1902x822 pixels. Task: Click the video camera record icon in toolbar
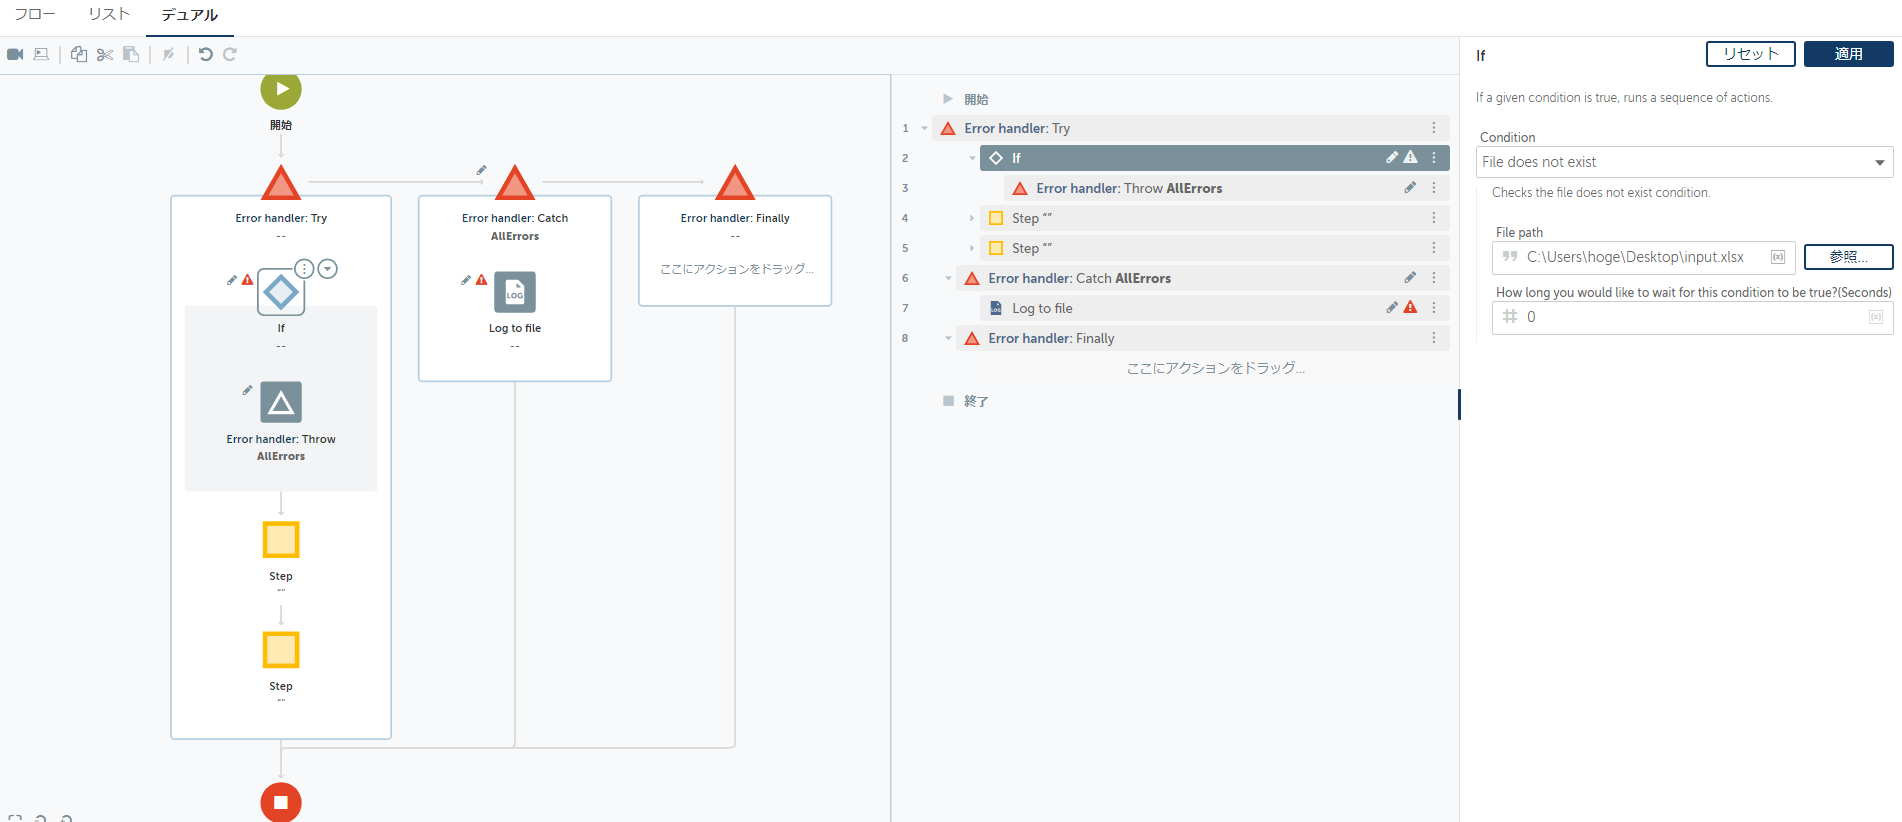click(15, 54)
